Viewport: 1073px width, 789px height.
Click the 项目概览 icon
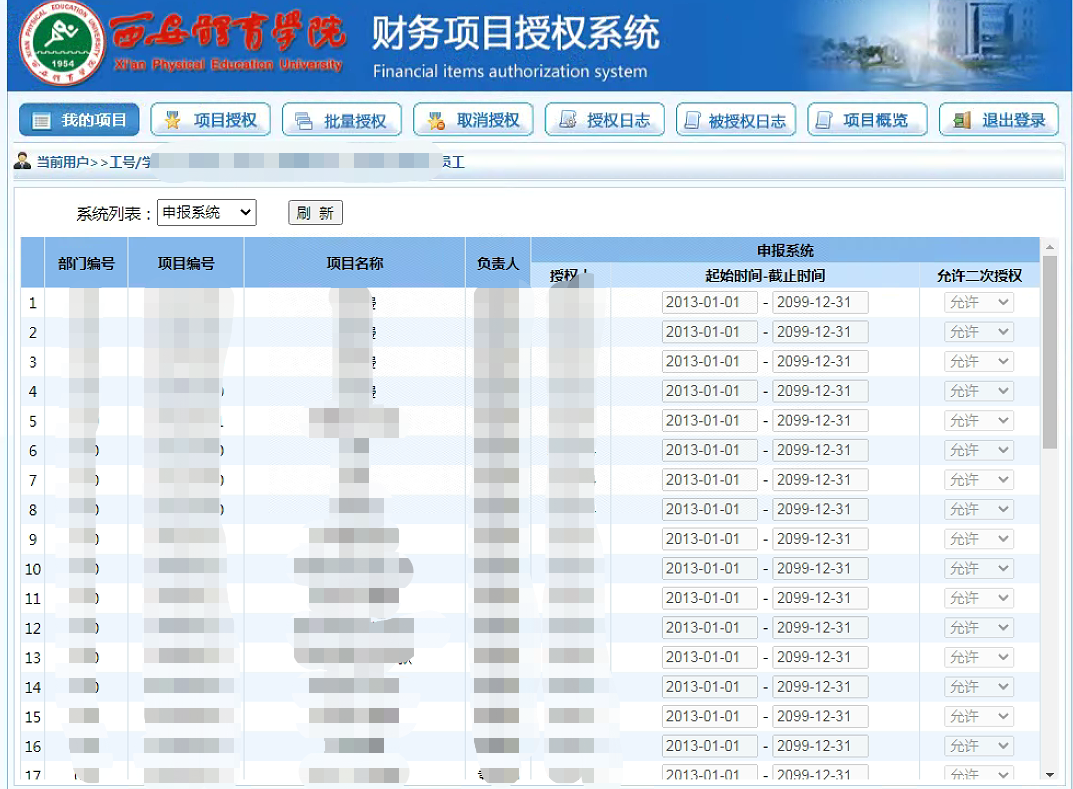(823, 121)
